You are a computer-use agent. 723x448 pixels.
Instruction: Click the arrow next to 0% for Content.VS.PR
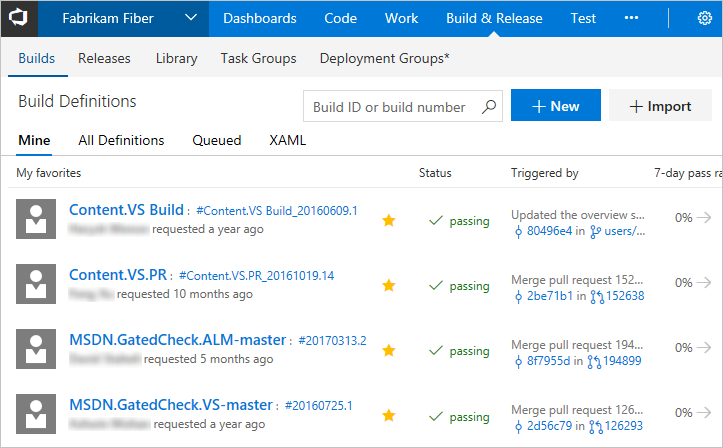704,283
